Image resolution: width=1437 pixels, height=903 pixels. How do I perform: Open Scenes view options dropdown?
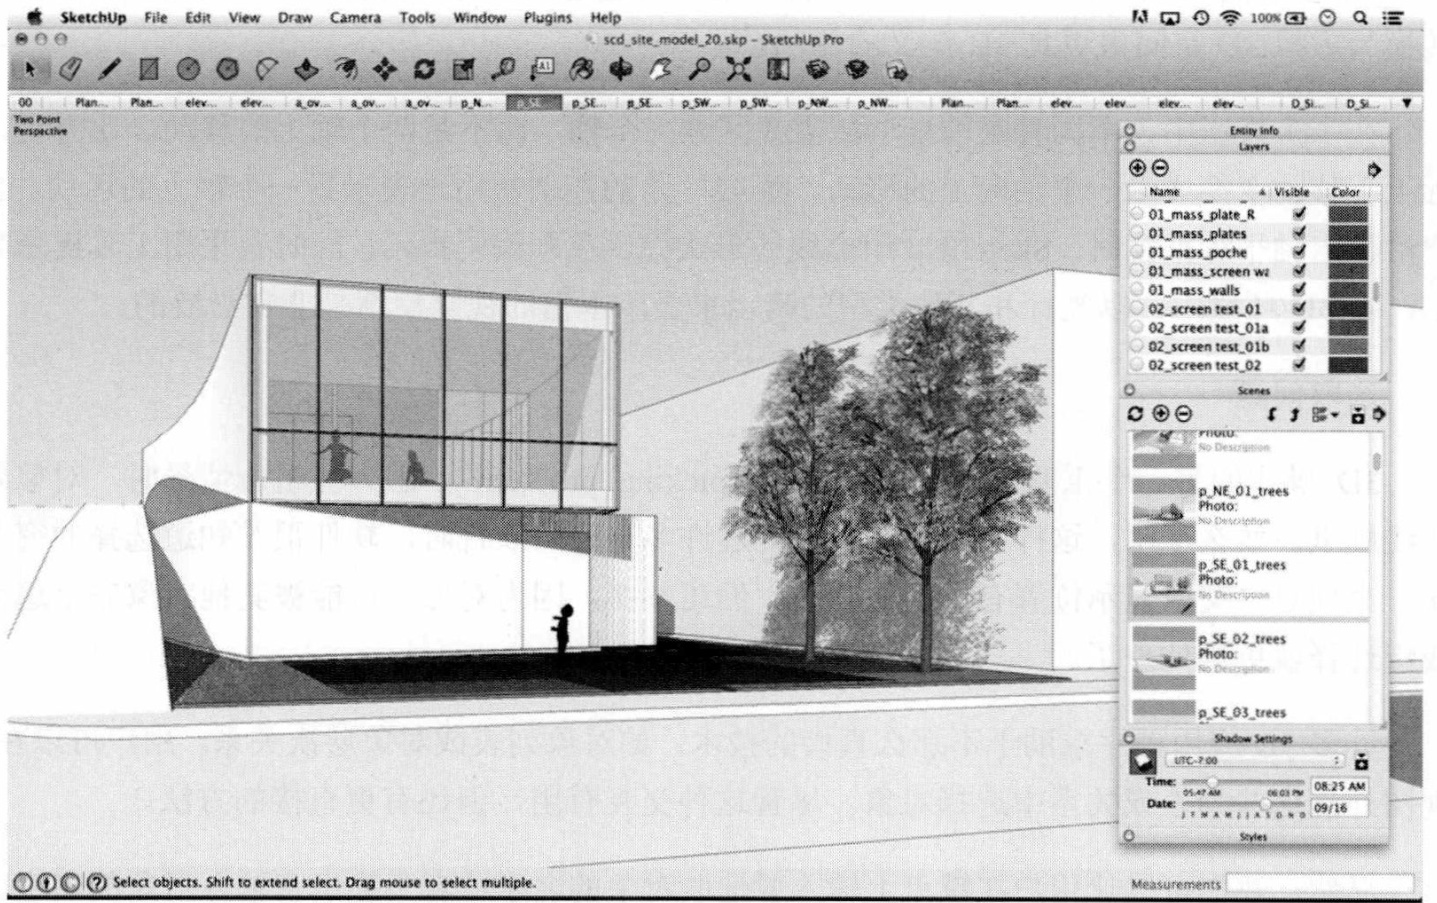click(1326, 414)
